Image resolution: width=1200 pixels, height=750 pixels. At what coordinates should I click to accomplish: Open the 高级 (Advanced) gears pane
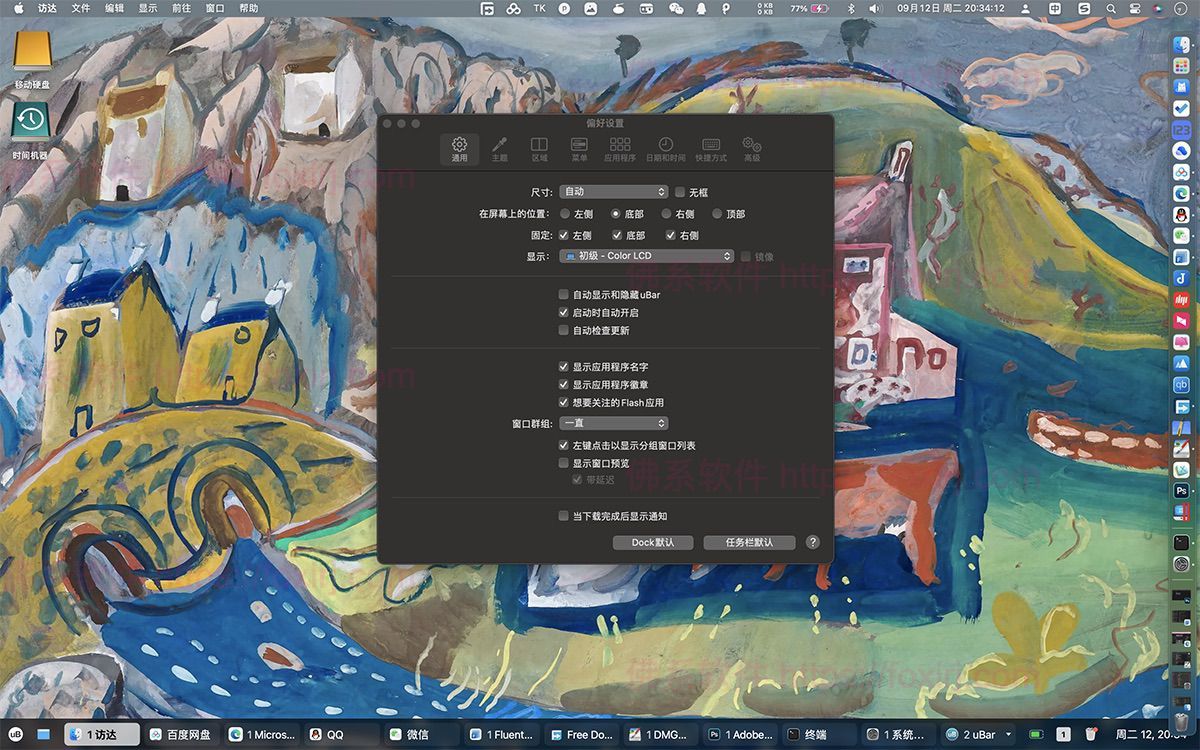pyautogui.click(x=752, y=149)
